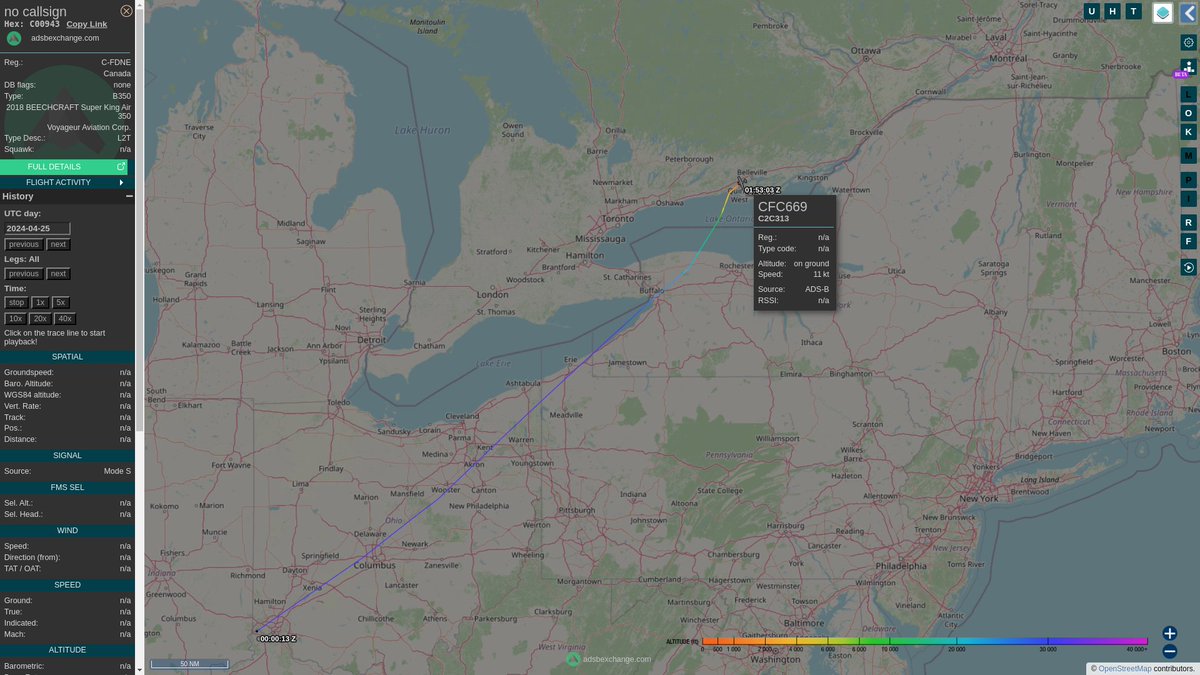Image resolution: width=1200 pixels, height=675 pixels.
Task: Click the replay play-circle icon
Action: tap(1188, 267)
